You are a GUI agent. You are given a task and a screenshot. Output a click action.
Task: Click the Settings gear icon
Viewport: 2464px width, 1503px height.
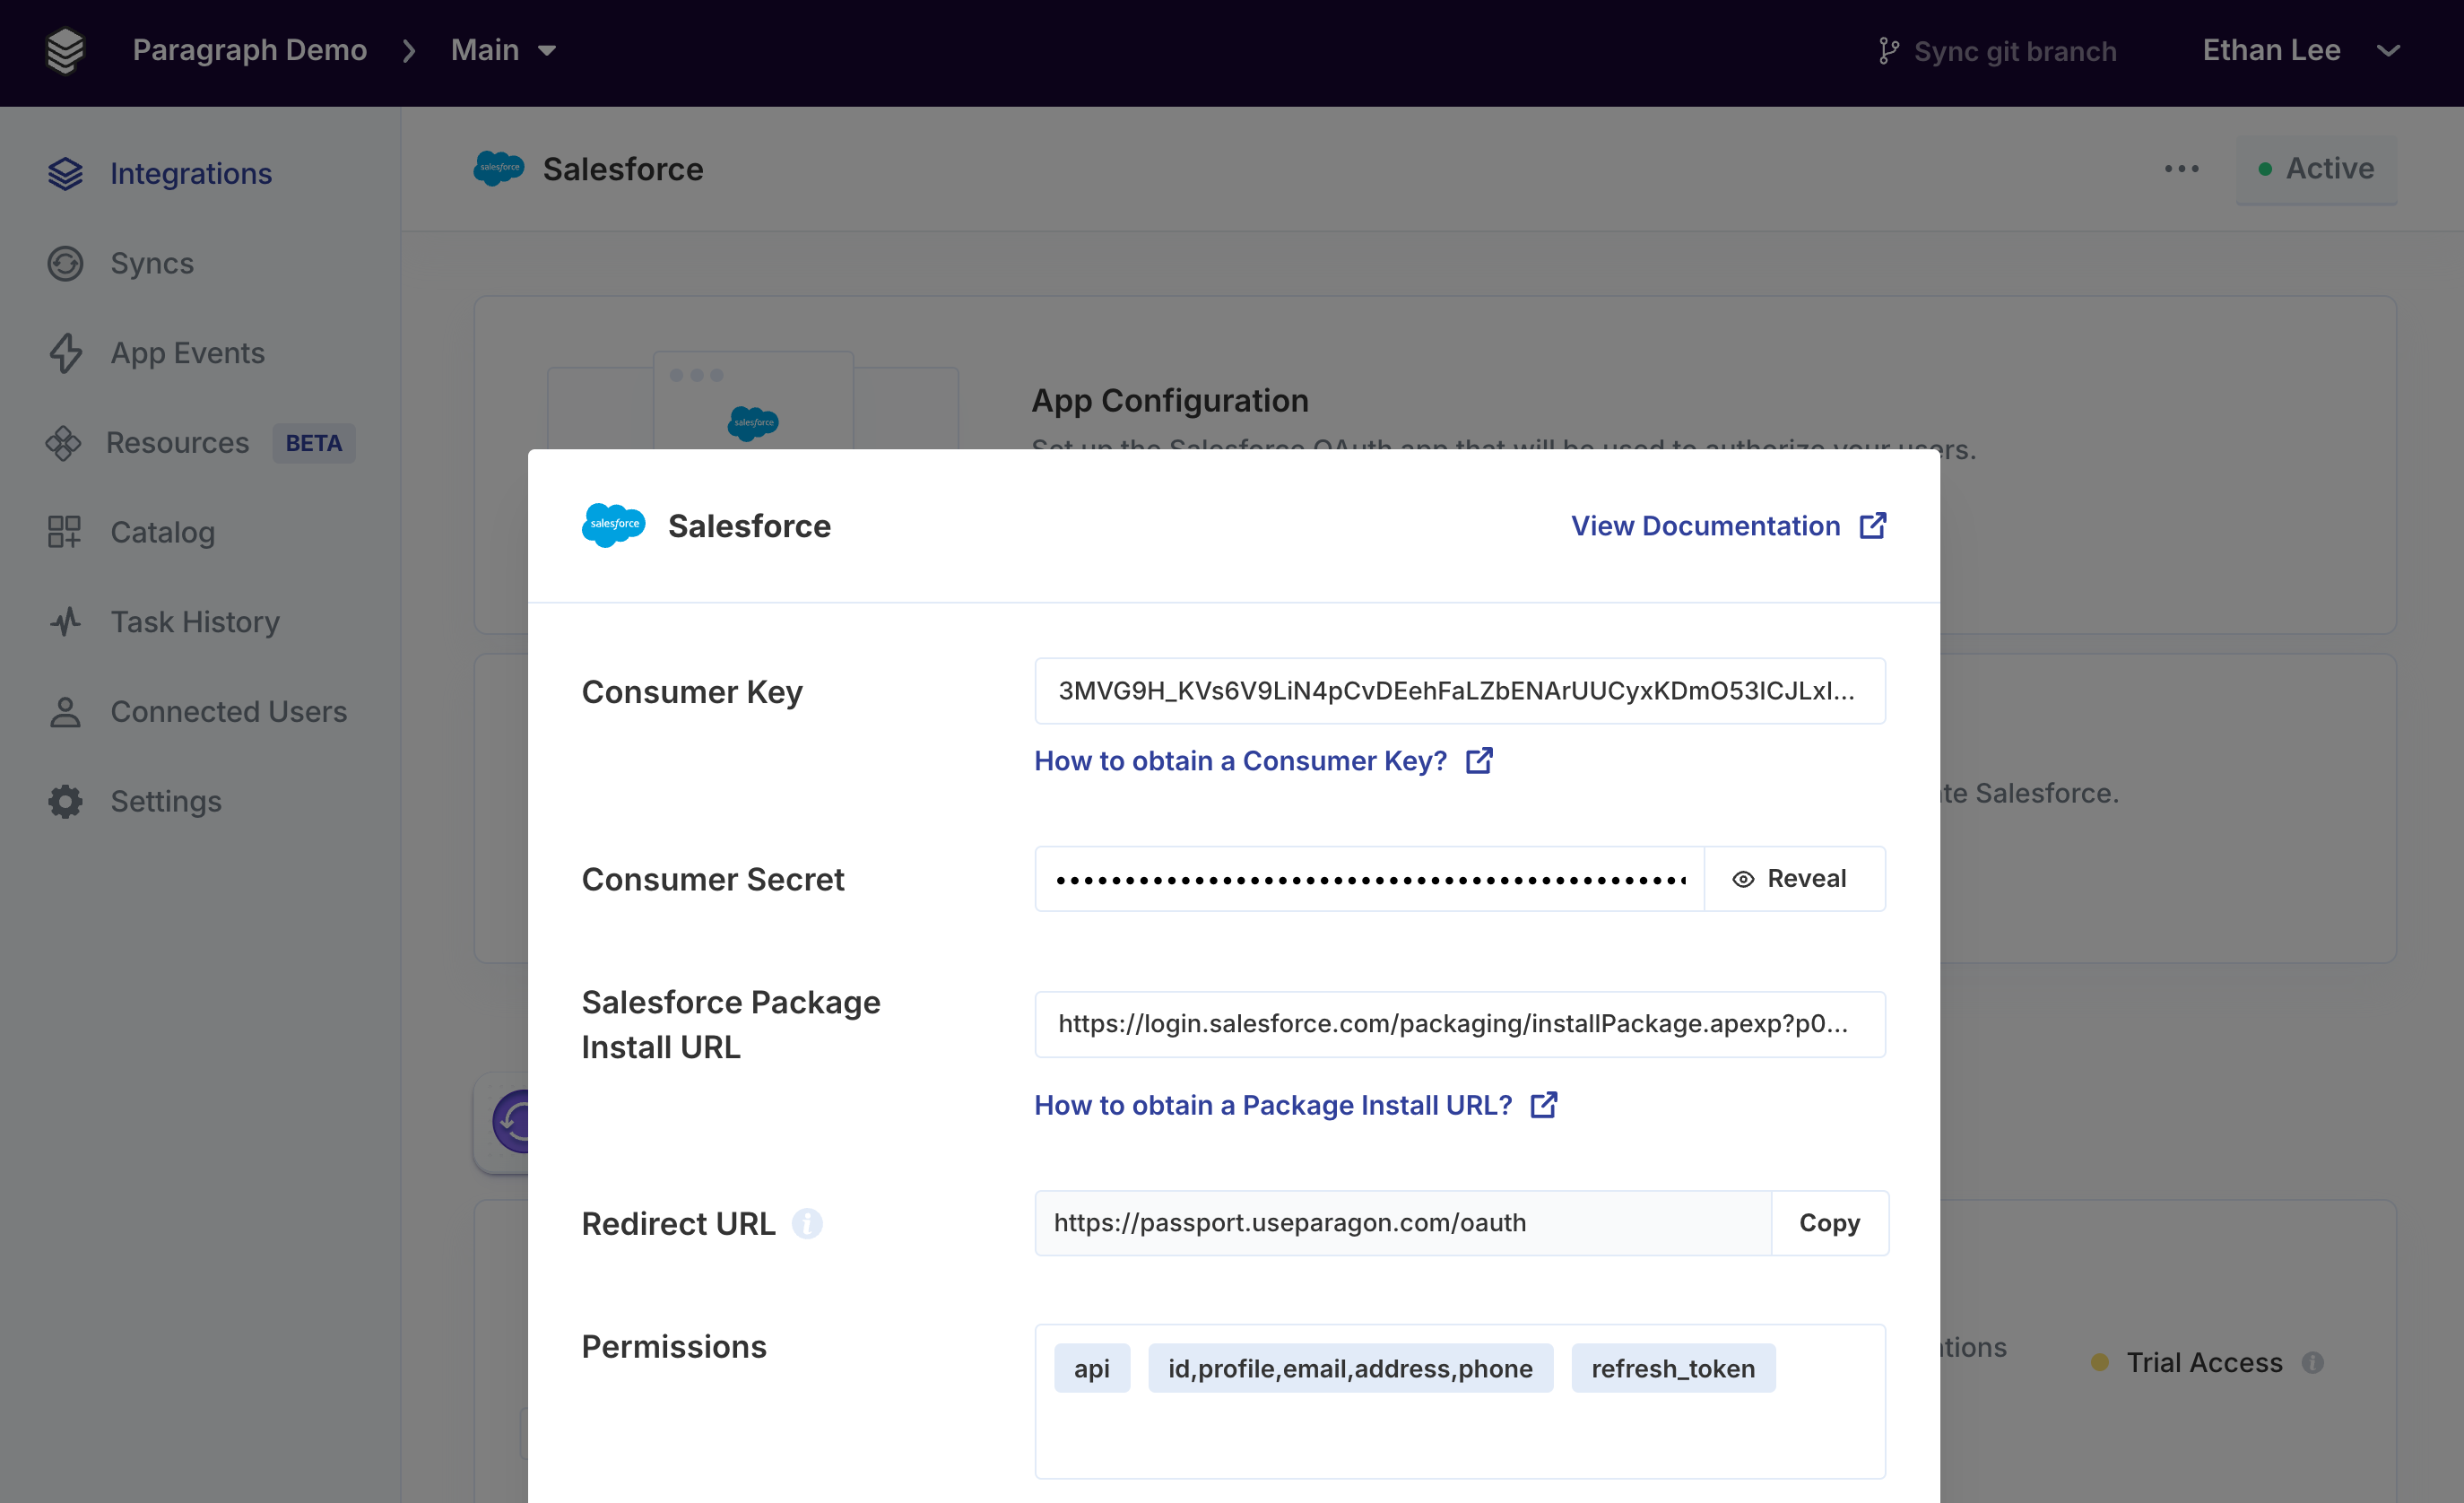click(x=65, y=801)
